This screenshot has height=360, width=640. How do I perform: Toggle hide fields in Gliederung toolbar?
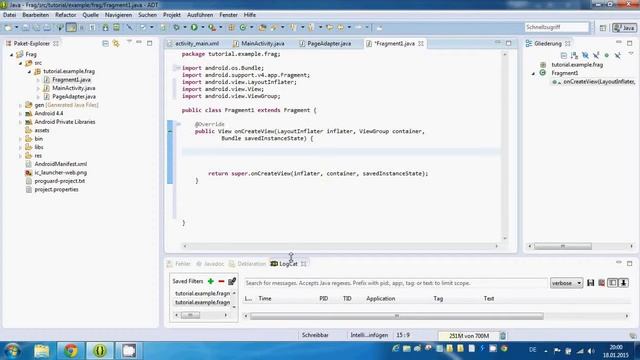[x=585, y=55]
